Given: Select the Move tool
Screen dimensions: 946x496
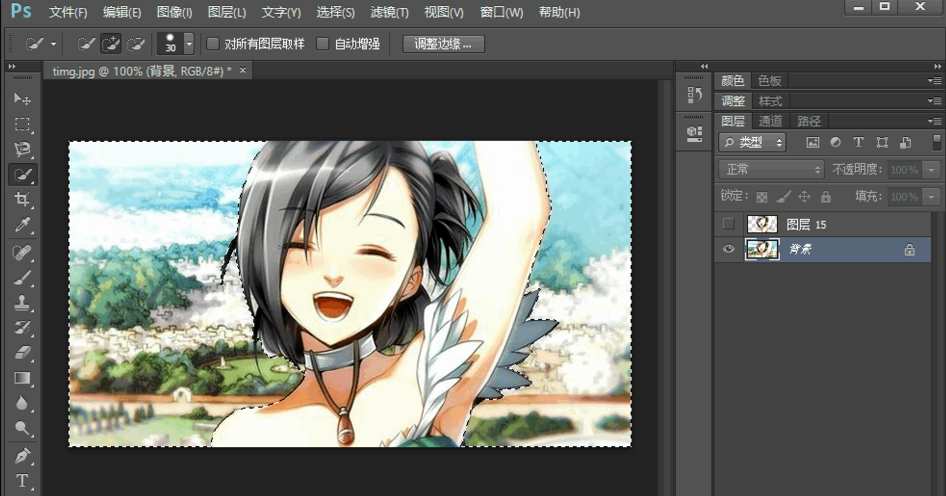Looking at the screenshot, I should click(x=22, y=99).
